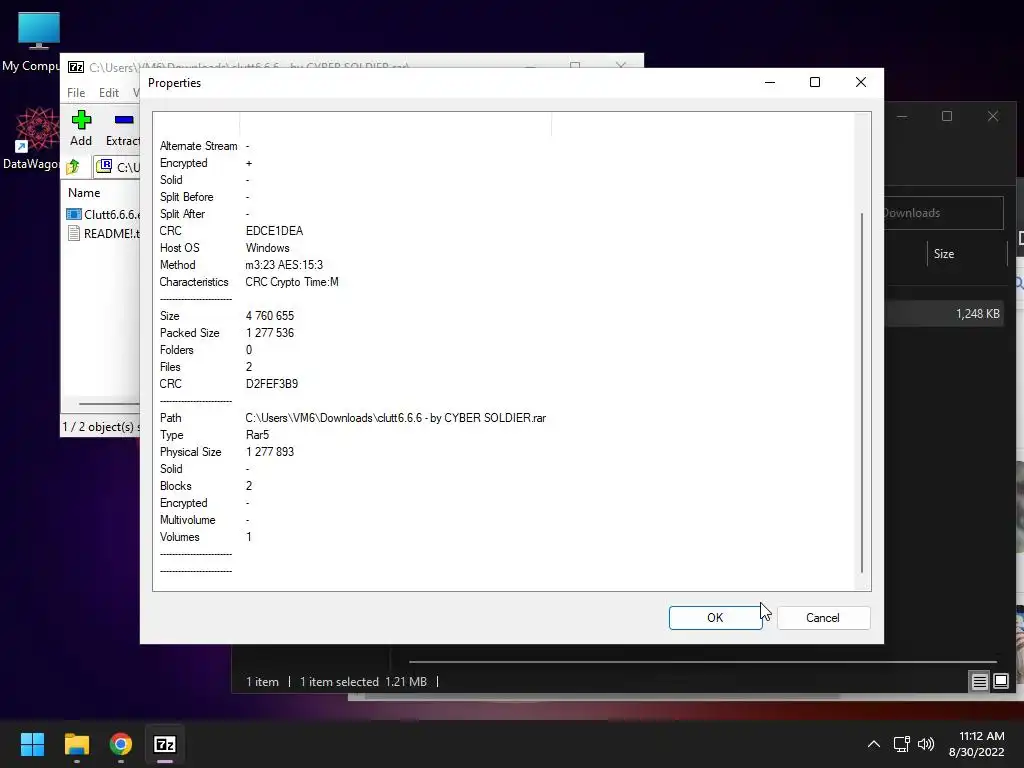
Task: Open the Edit menu in 7-Zip
Action: tap(108, 93)
